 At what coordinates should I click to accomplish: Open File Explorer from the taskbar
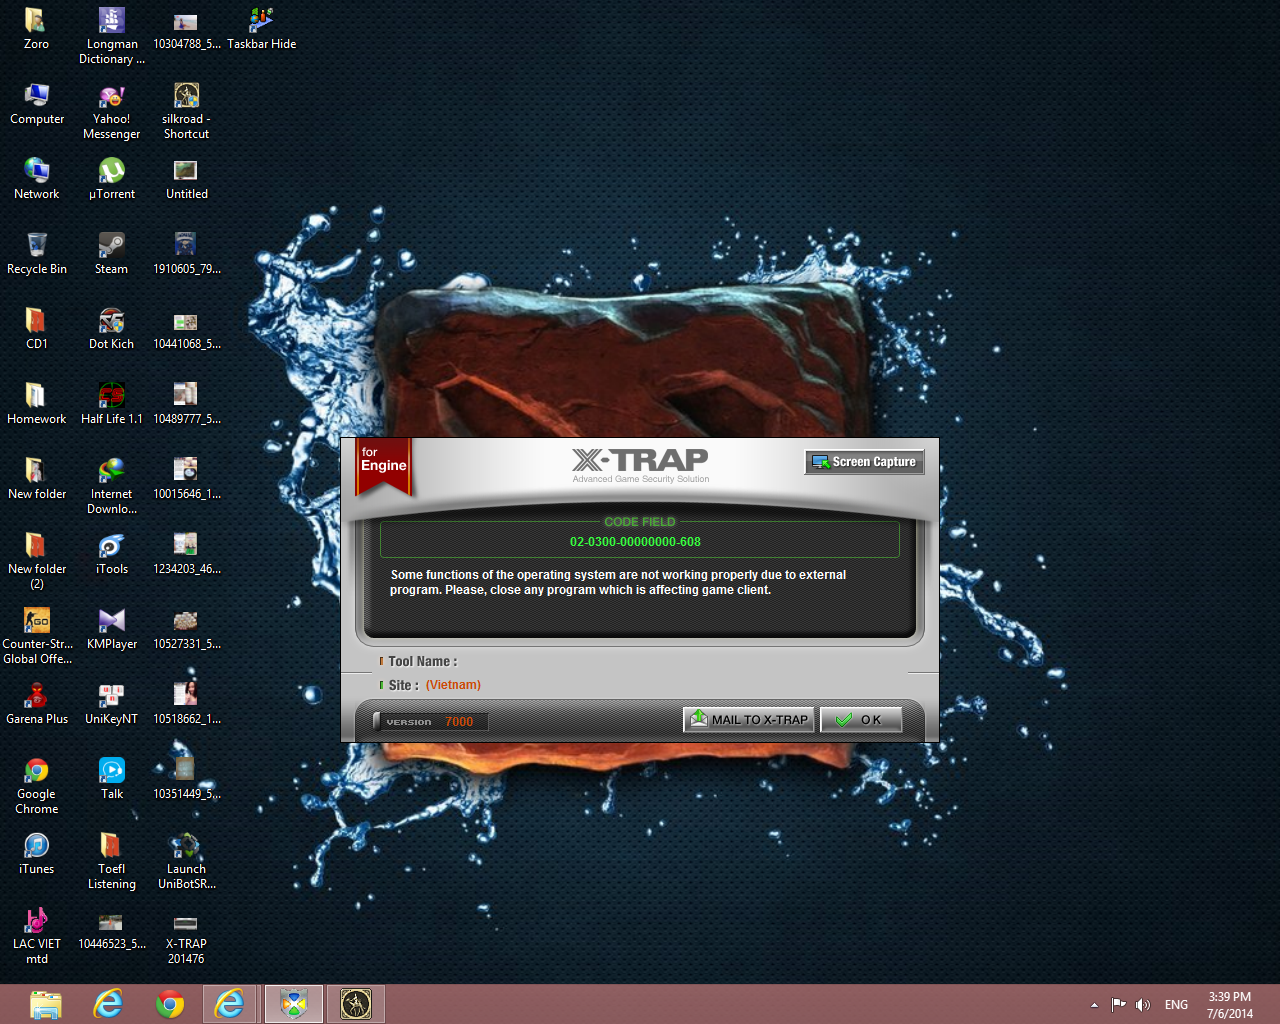click(45, 1004)
